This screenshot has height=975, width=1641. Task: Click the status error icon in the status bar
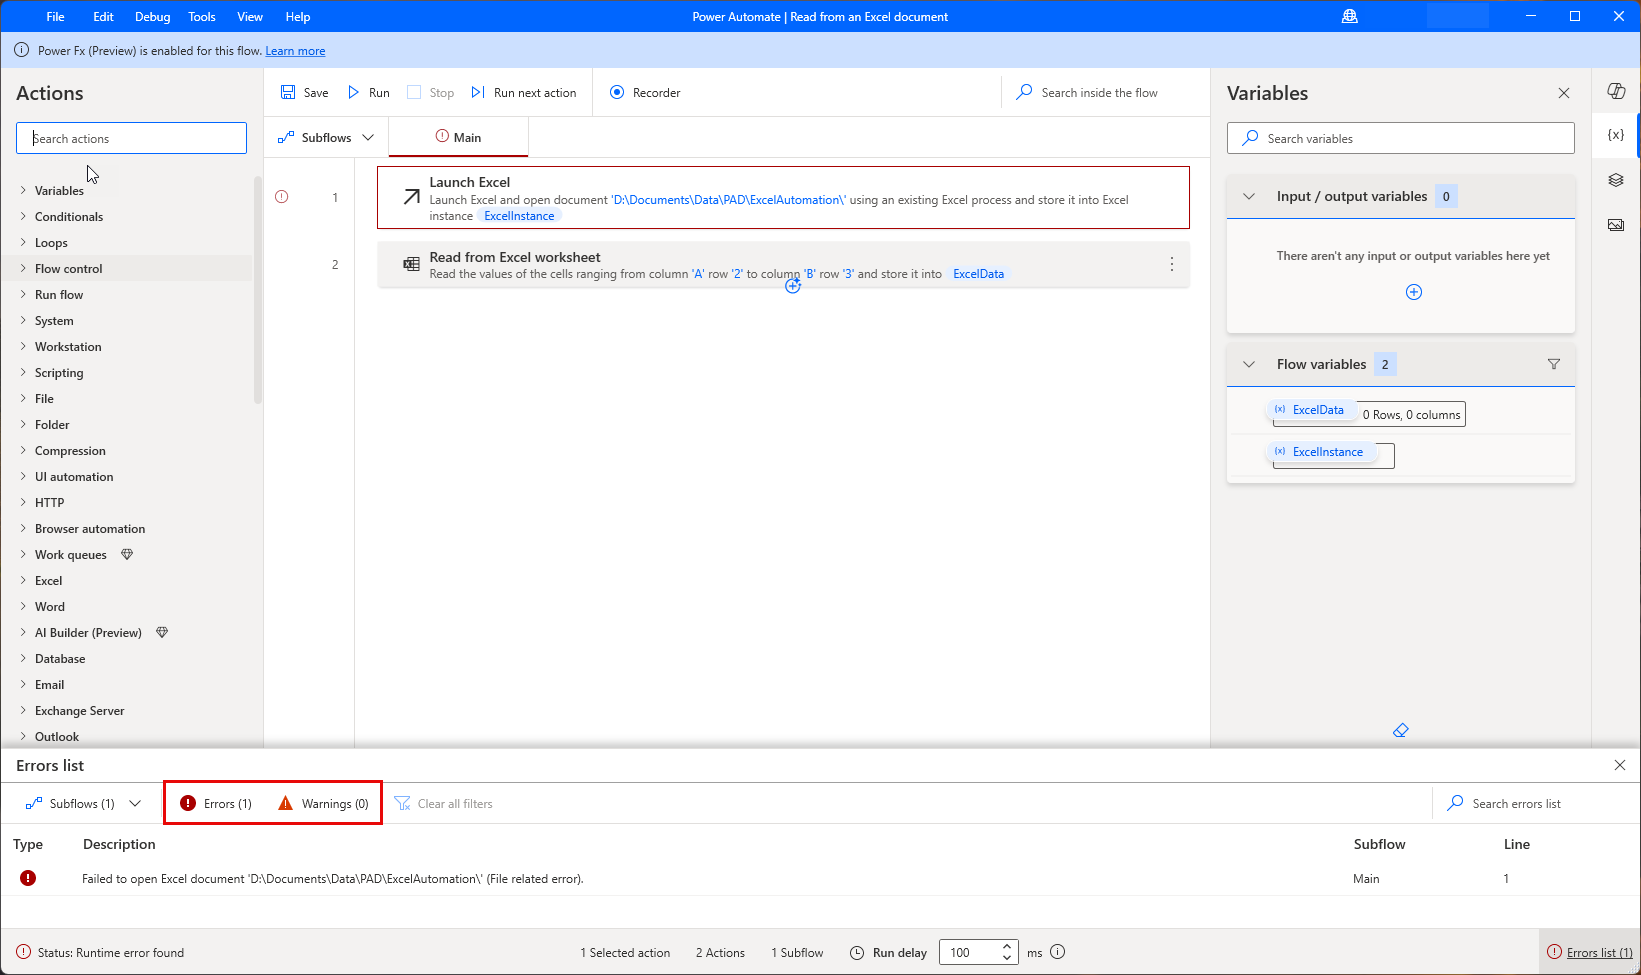coord(24,952)
